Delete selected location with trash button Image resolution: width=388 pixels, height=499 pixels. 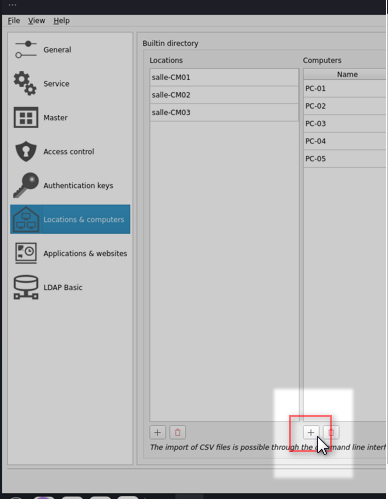click(x=178, y=432)
